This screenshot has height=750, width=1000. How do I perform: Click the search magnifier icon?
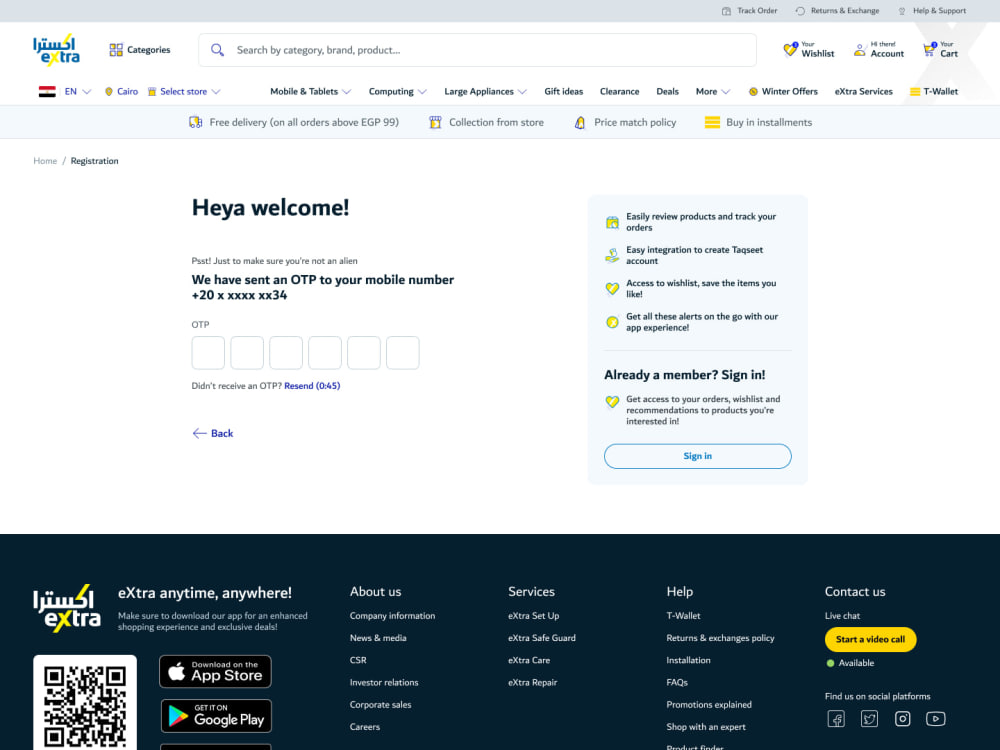pos(217,50)
